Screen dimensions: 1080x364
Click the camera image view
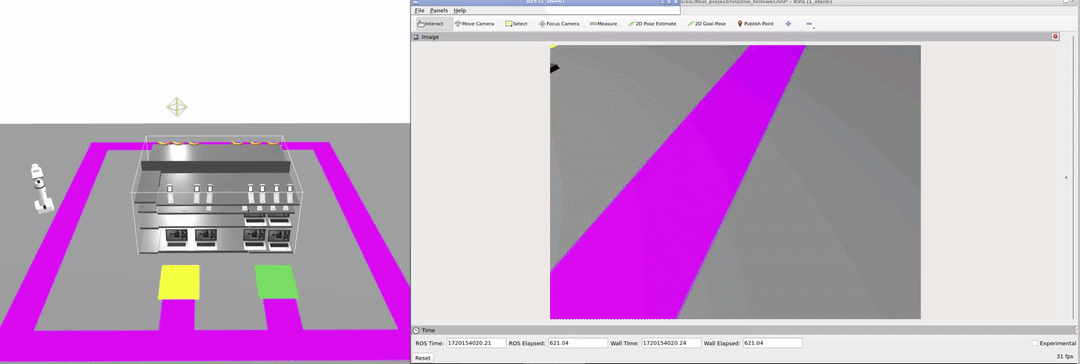point(735,182)
